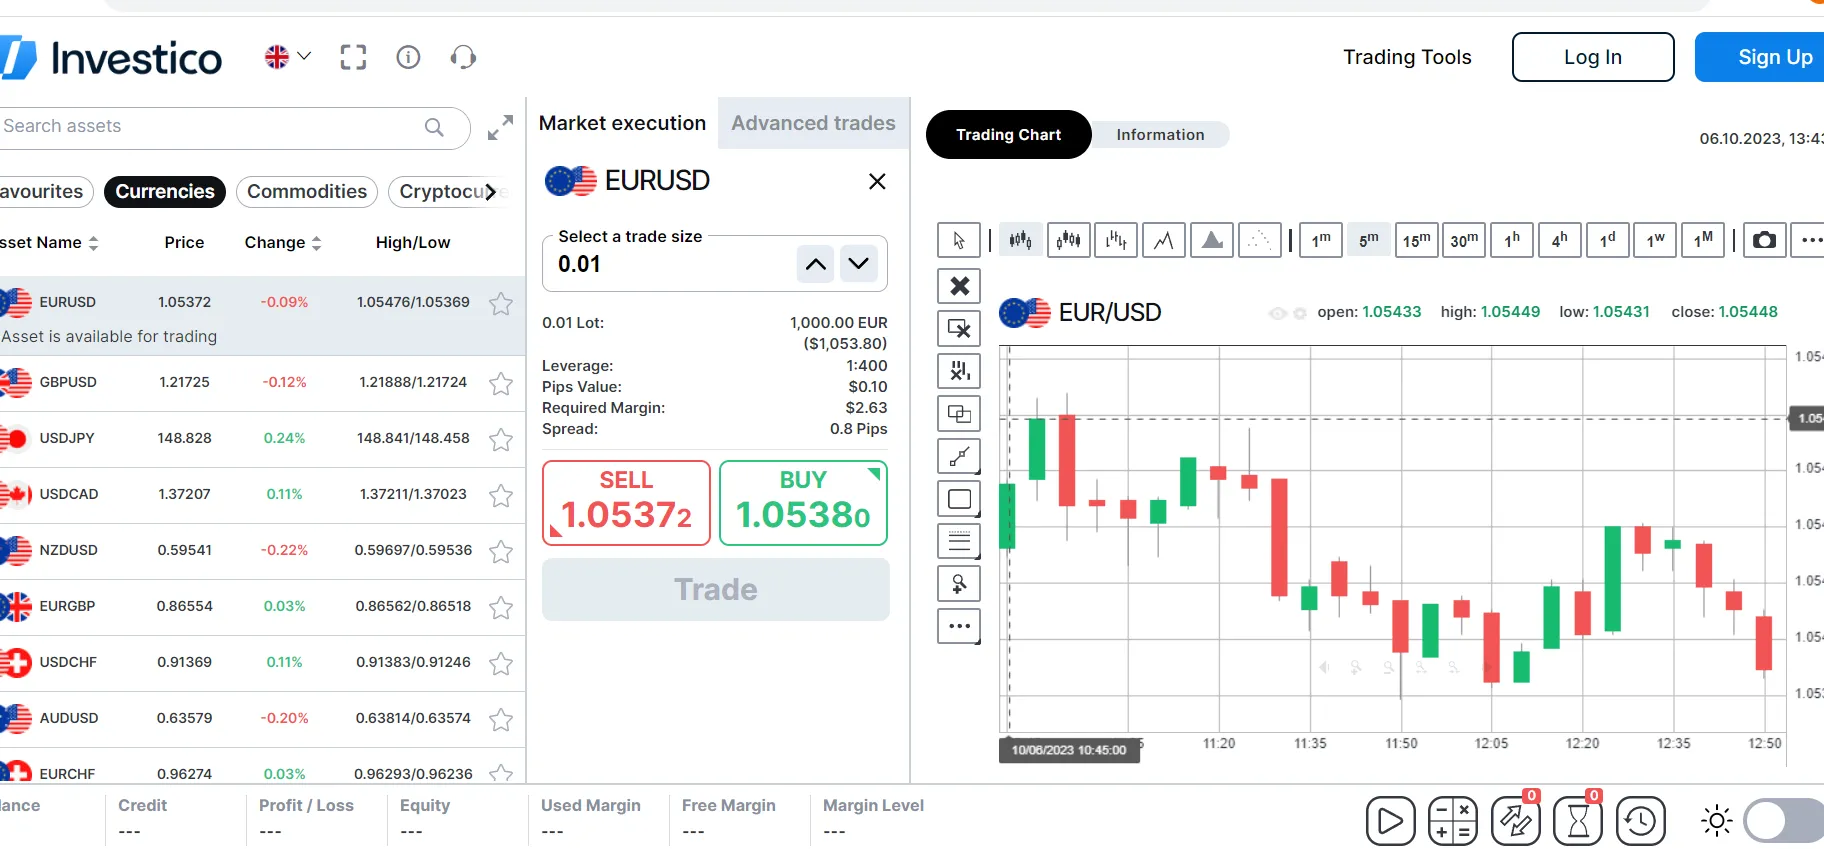Add USDCHF to favourites star

pos(501,663)
